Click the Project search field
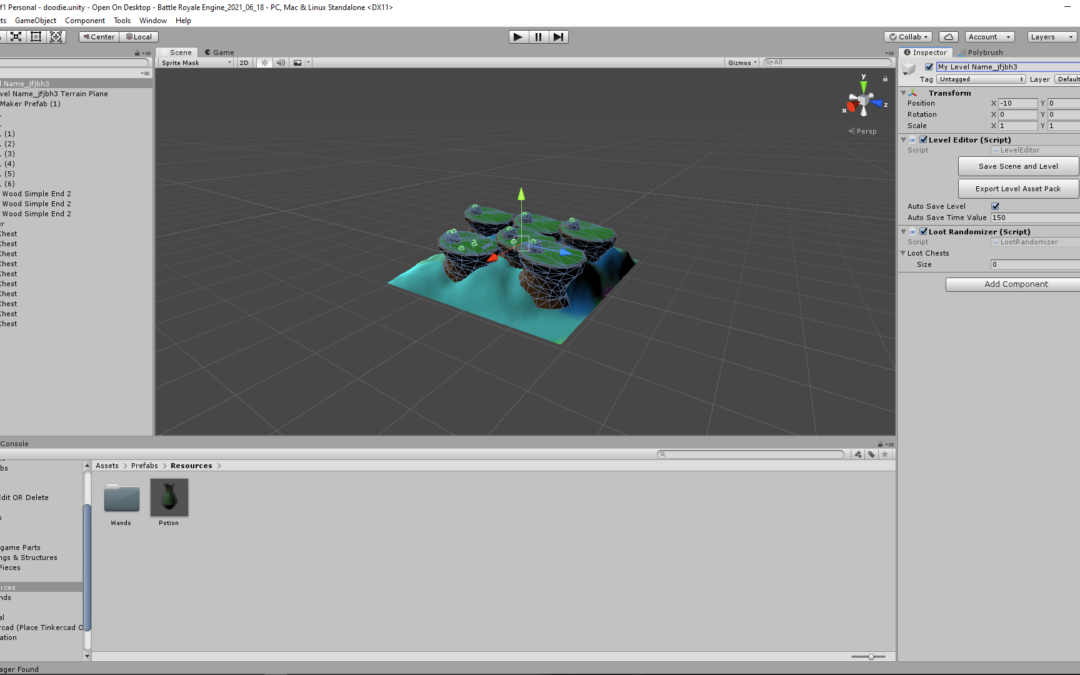 coord(751,454)
